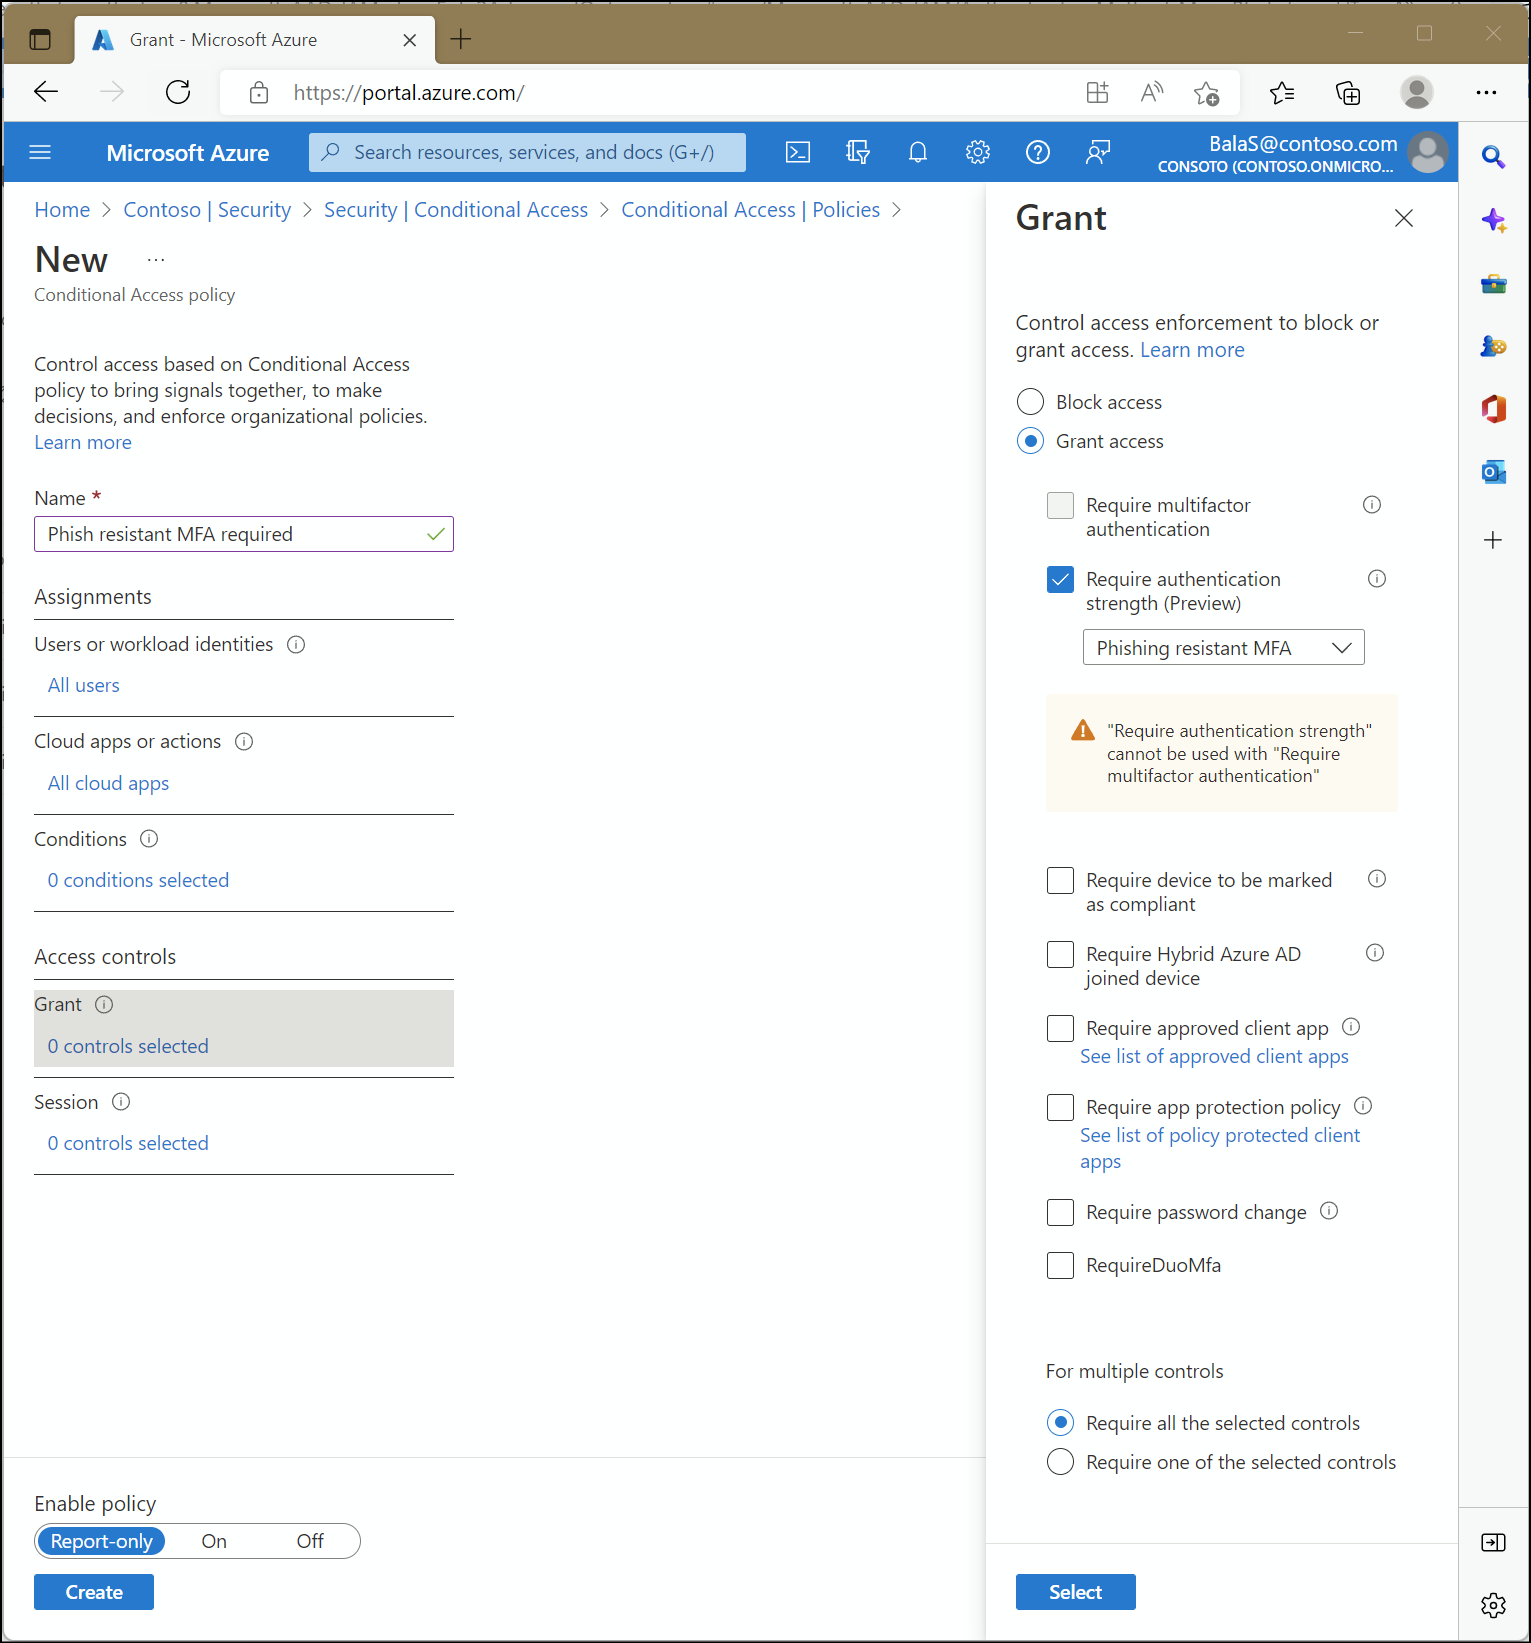Choose Require one of the selected controls
This screenshot has height=1643, width=1531.
(1060, 1462)
